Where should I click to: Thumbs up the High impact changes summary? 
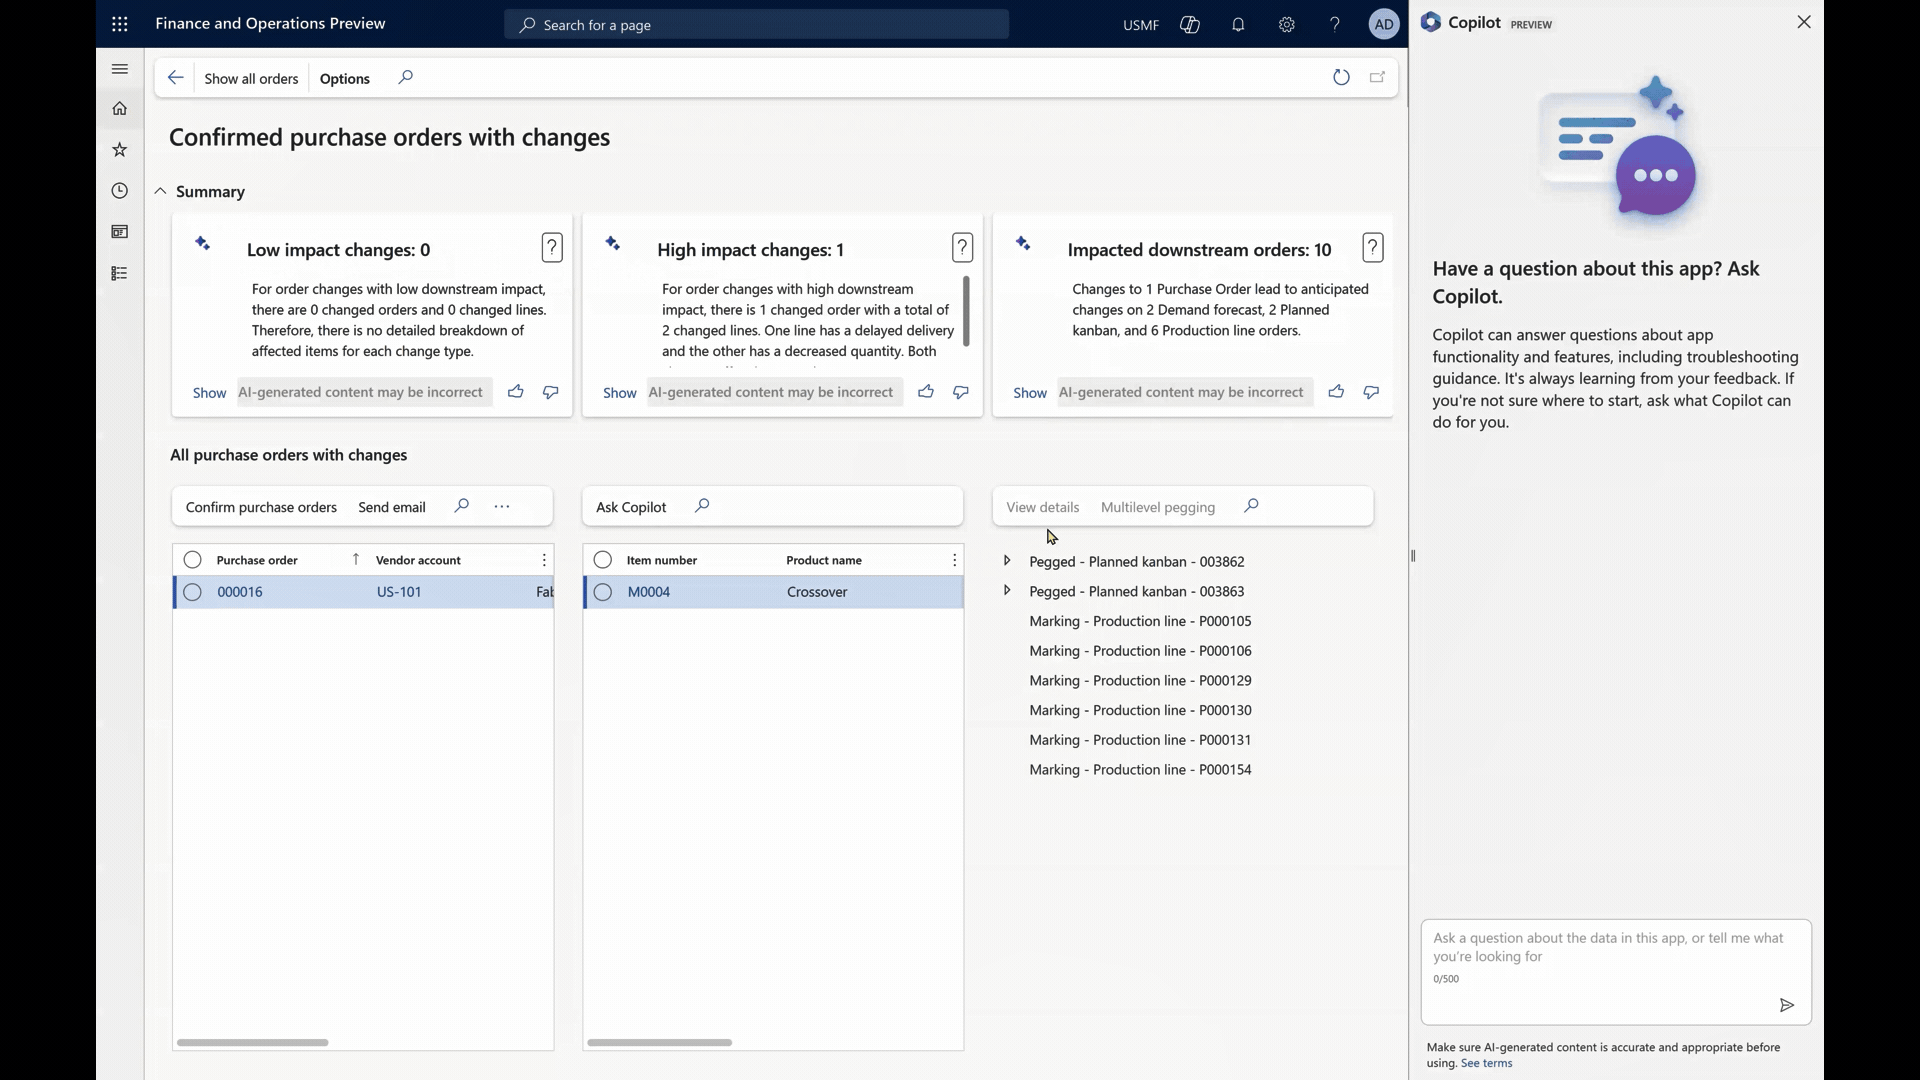(x=926, y=392)
